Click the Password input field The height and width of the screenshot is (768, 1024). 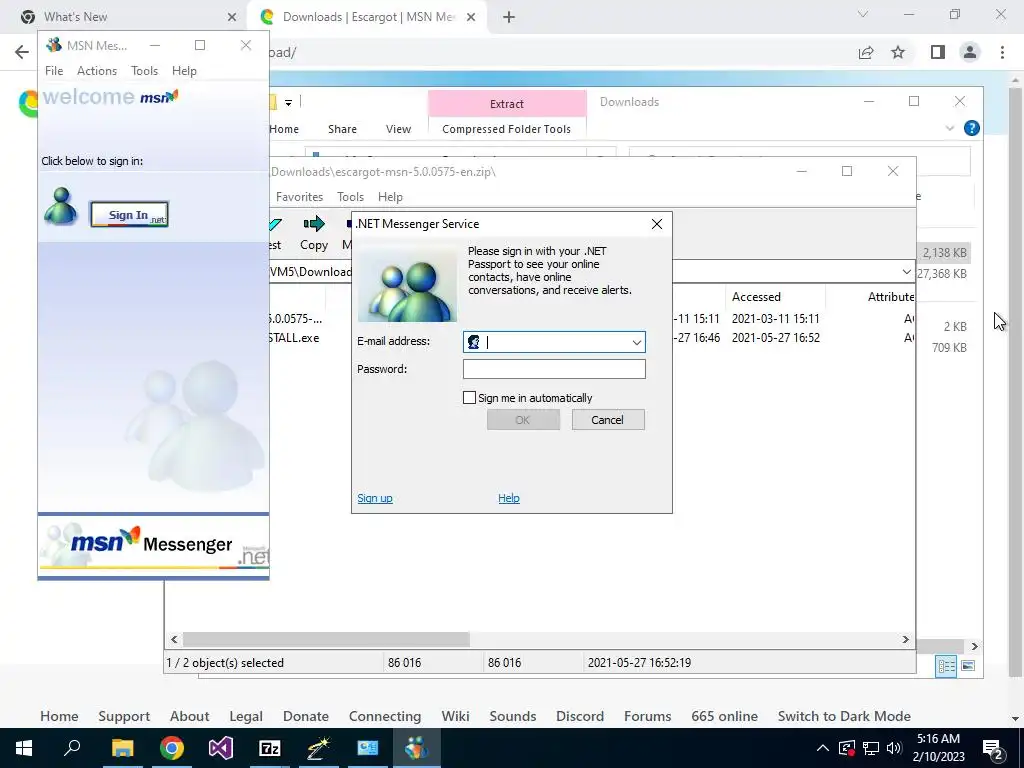pos(554,369)
